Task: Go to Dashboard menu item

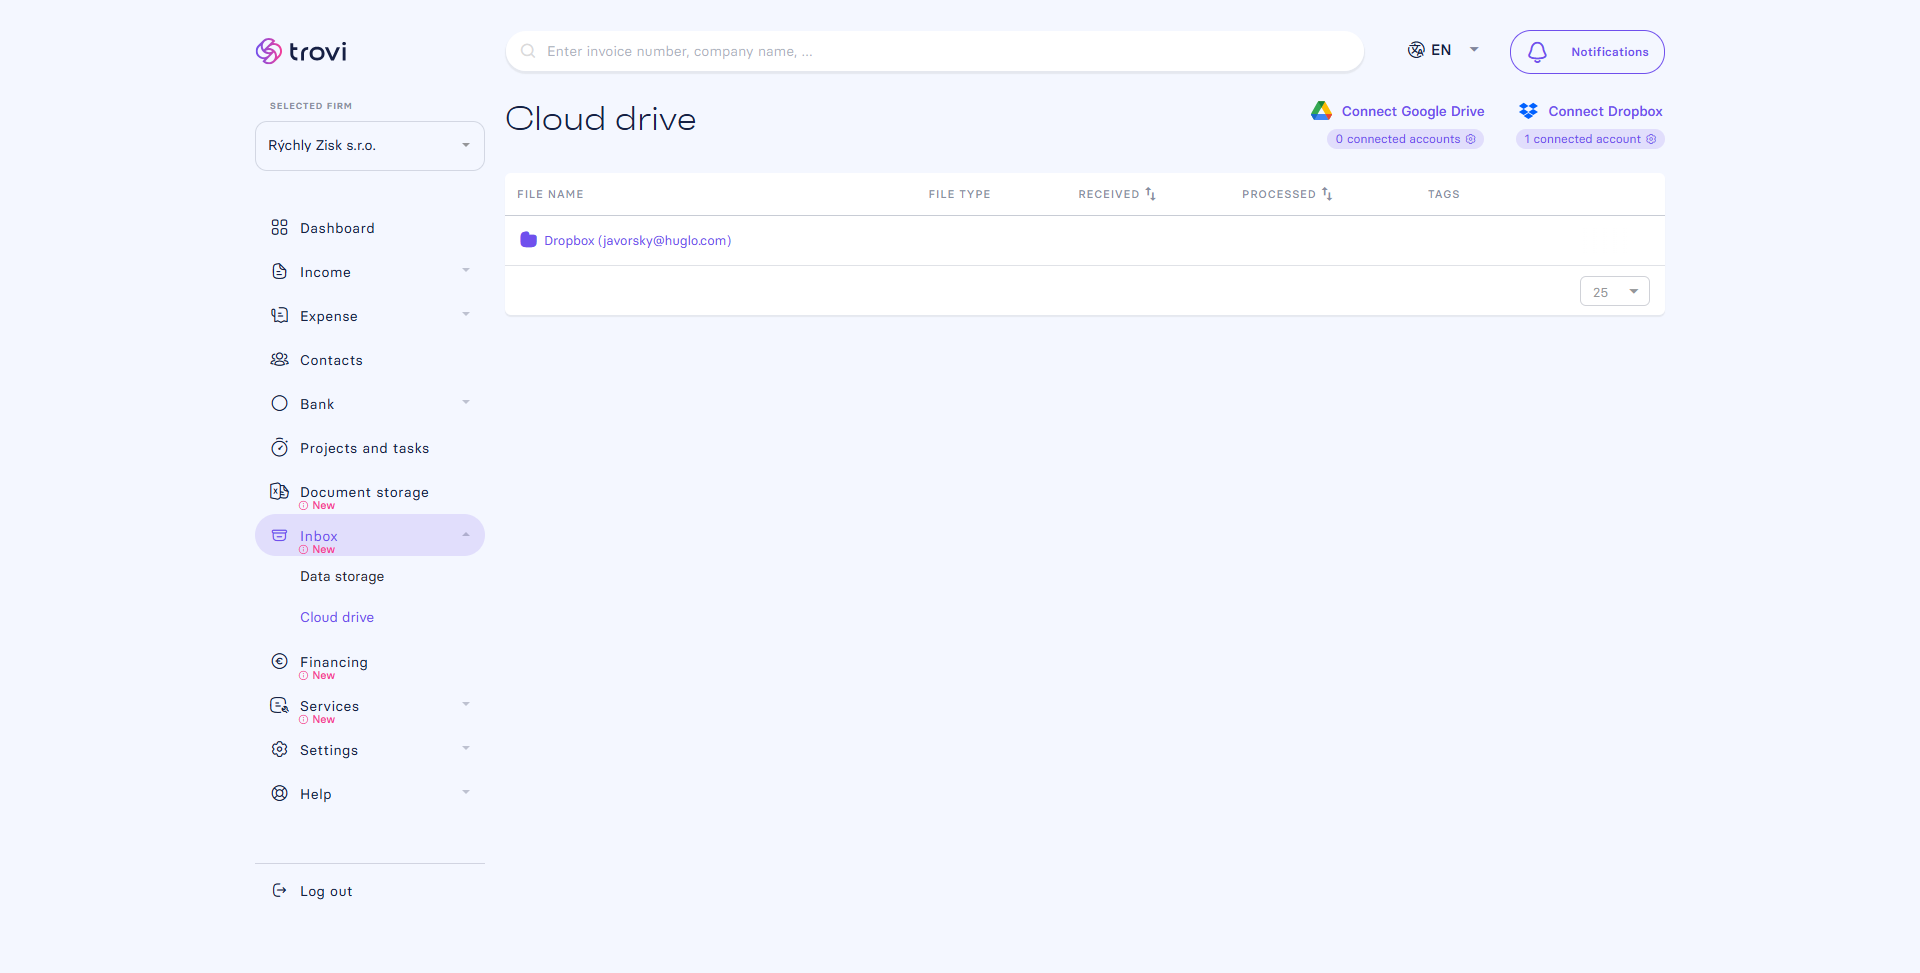Action: (337, 228)
